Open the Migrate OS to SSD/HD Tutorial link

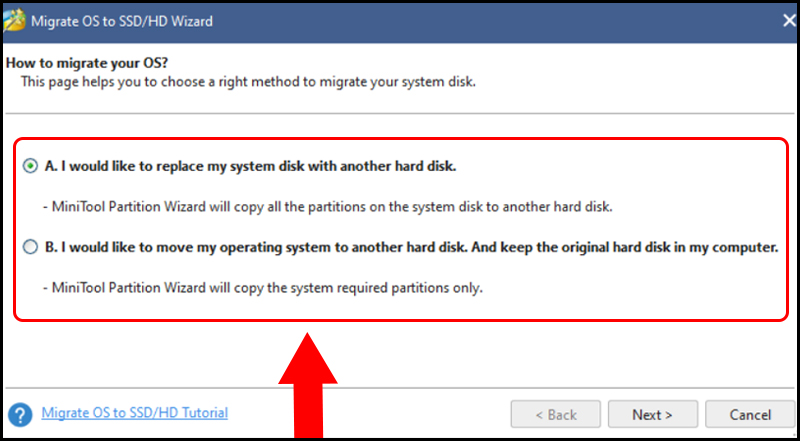pyautogui.click(x=135, y=412)
